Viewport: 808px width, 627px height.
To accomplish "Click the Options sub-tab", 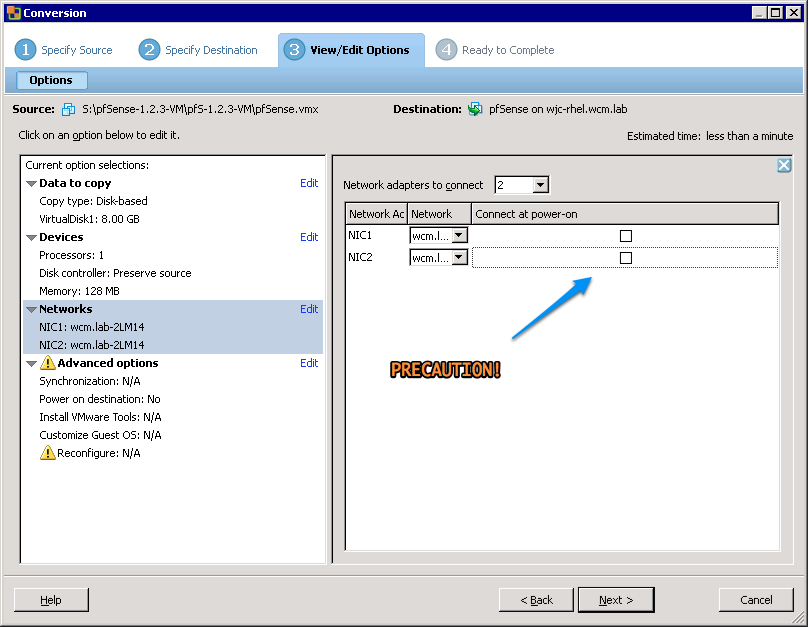I will tap(52, 80).
